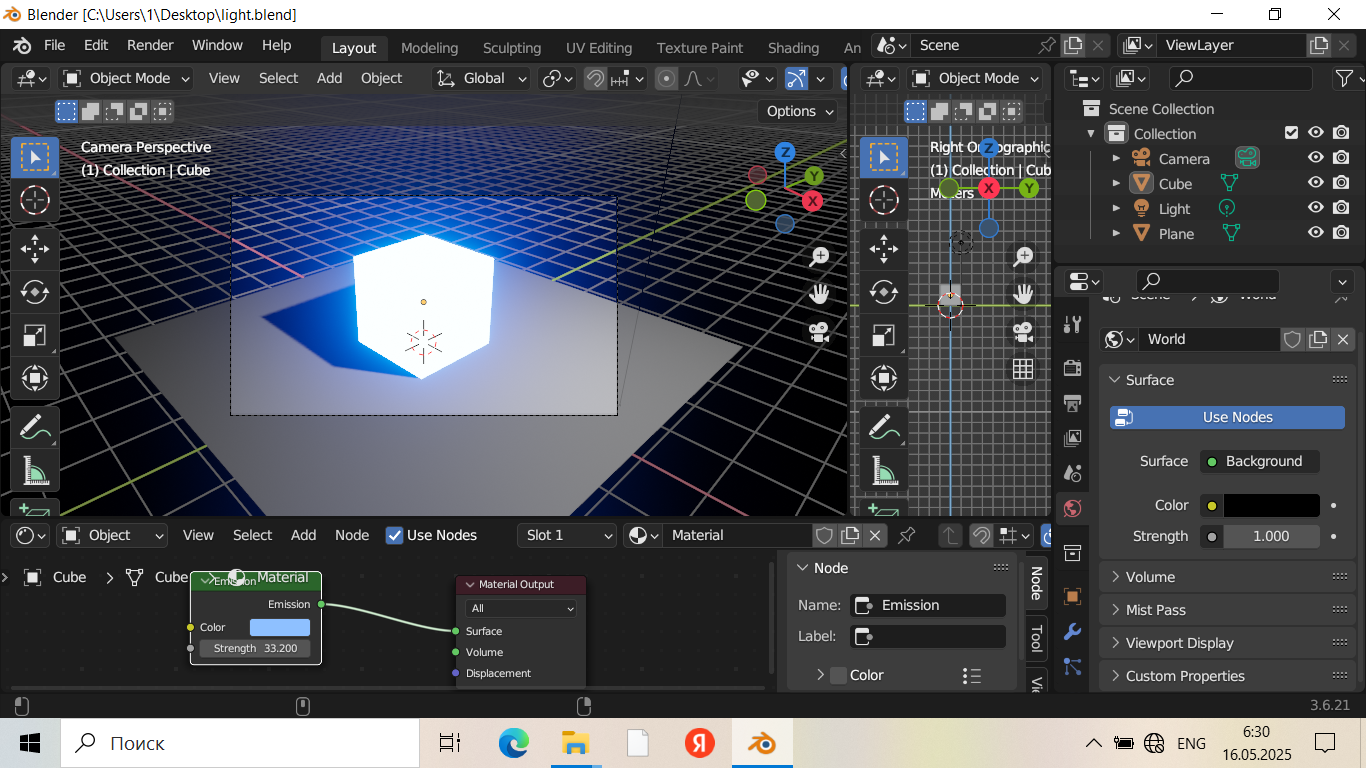Screen dimensions: 1366x768
Task: Click the Use Nodes button in World
Action: (1227, 417)
